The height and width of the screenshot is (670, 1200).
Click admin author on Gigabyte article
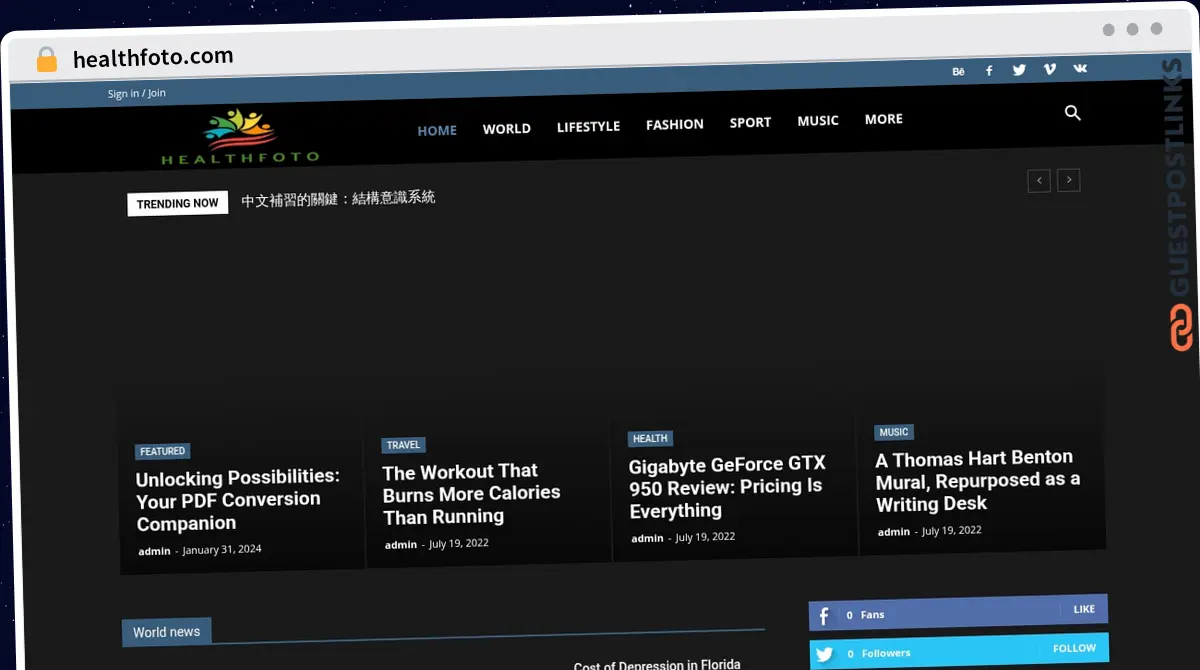647,538
